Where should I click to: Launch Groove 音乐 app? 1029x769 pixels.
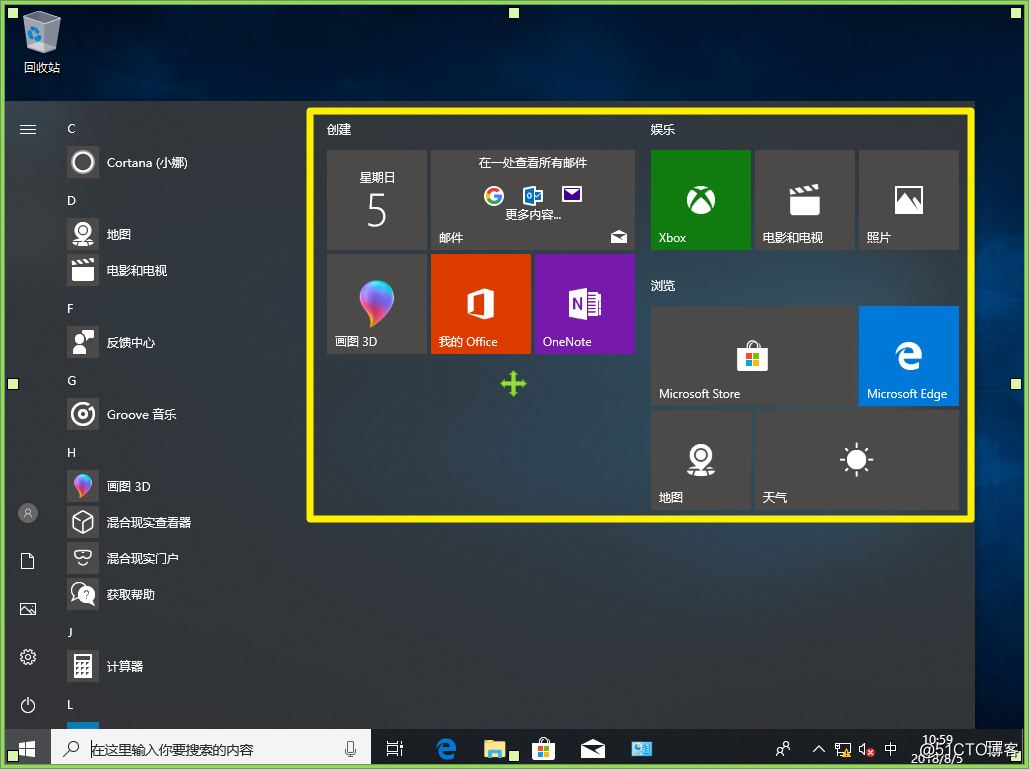pyautogui.click(x=122, y=414)
